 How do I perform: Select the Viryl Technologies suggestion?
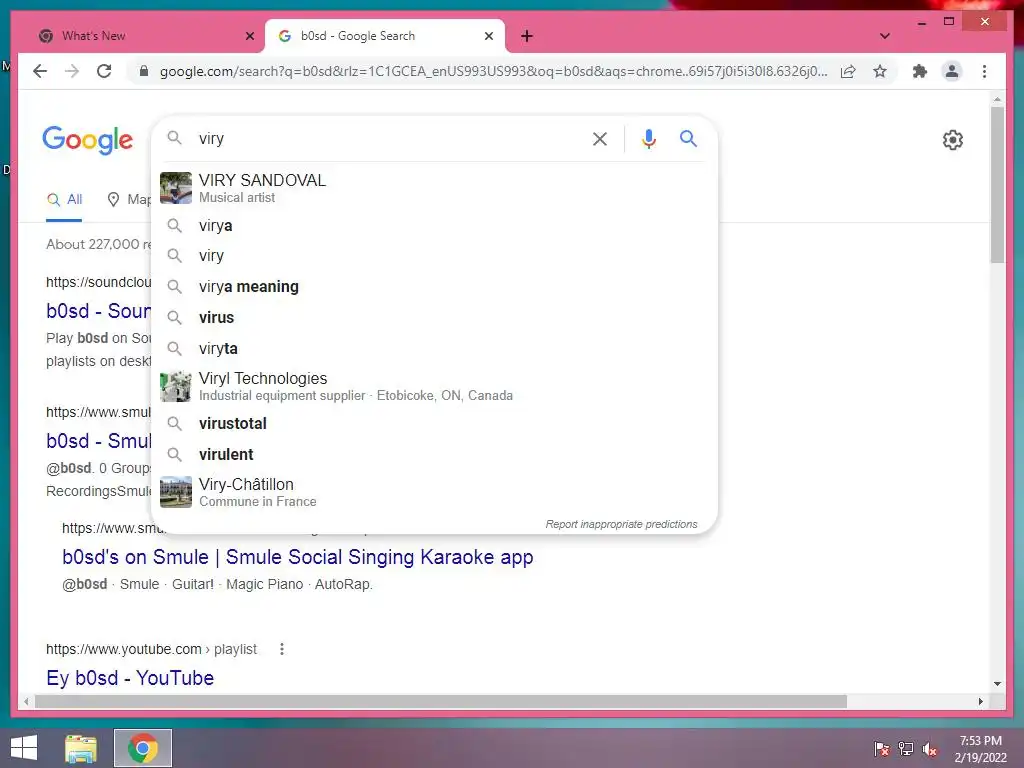click(434, 386)
